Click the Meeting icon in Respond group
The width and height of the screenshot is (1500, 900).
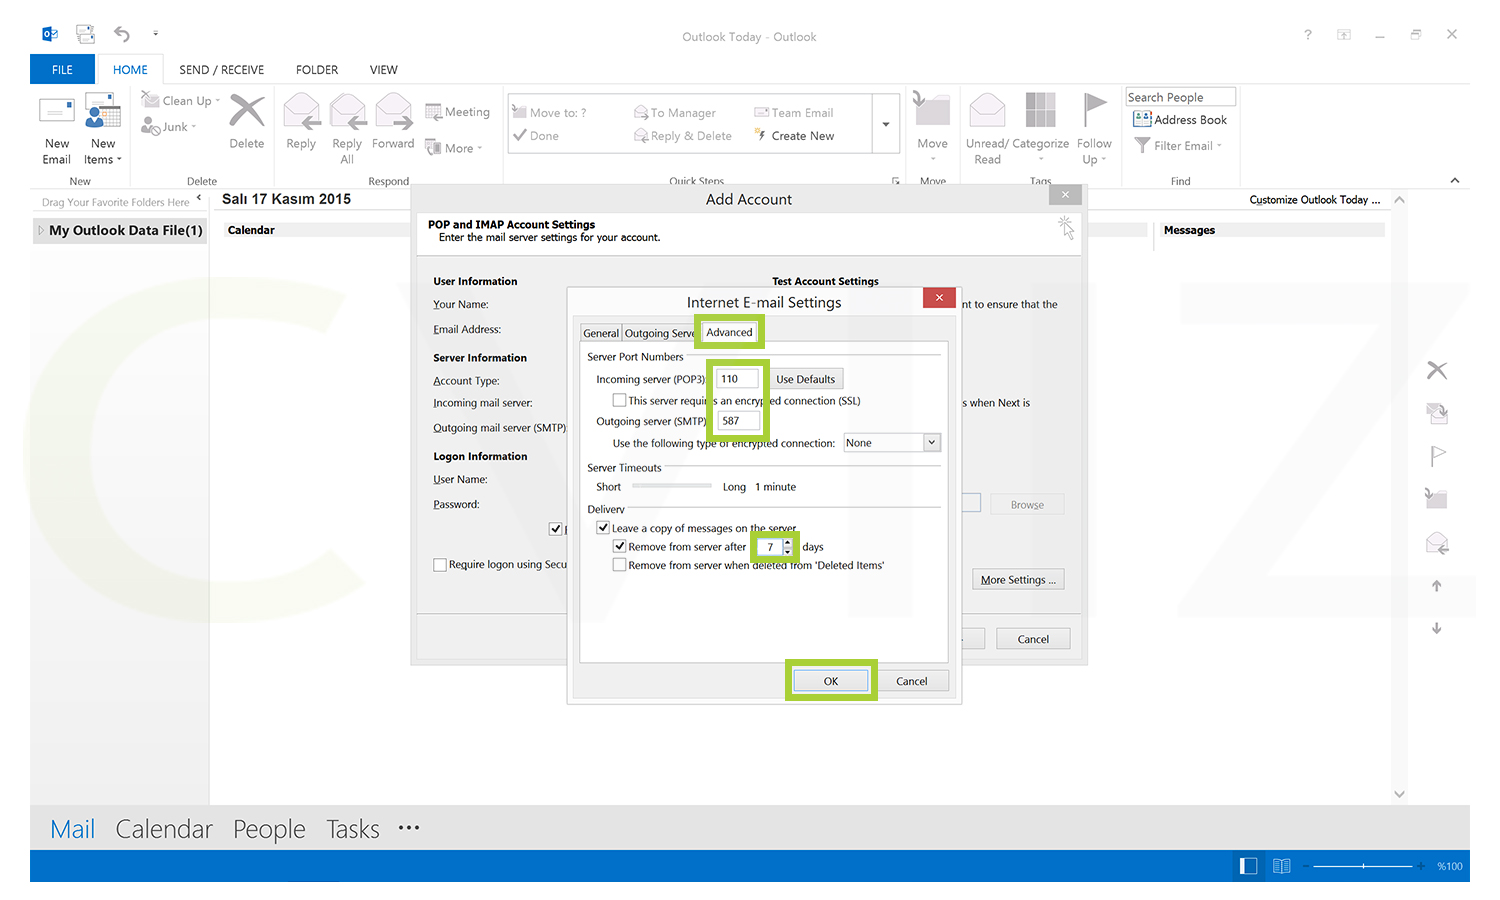(434, 112)
